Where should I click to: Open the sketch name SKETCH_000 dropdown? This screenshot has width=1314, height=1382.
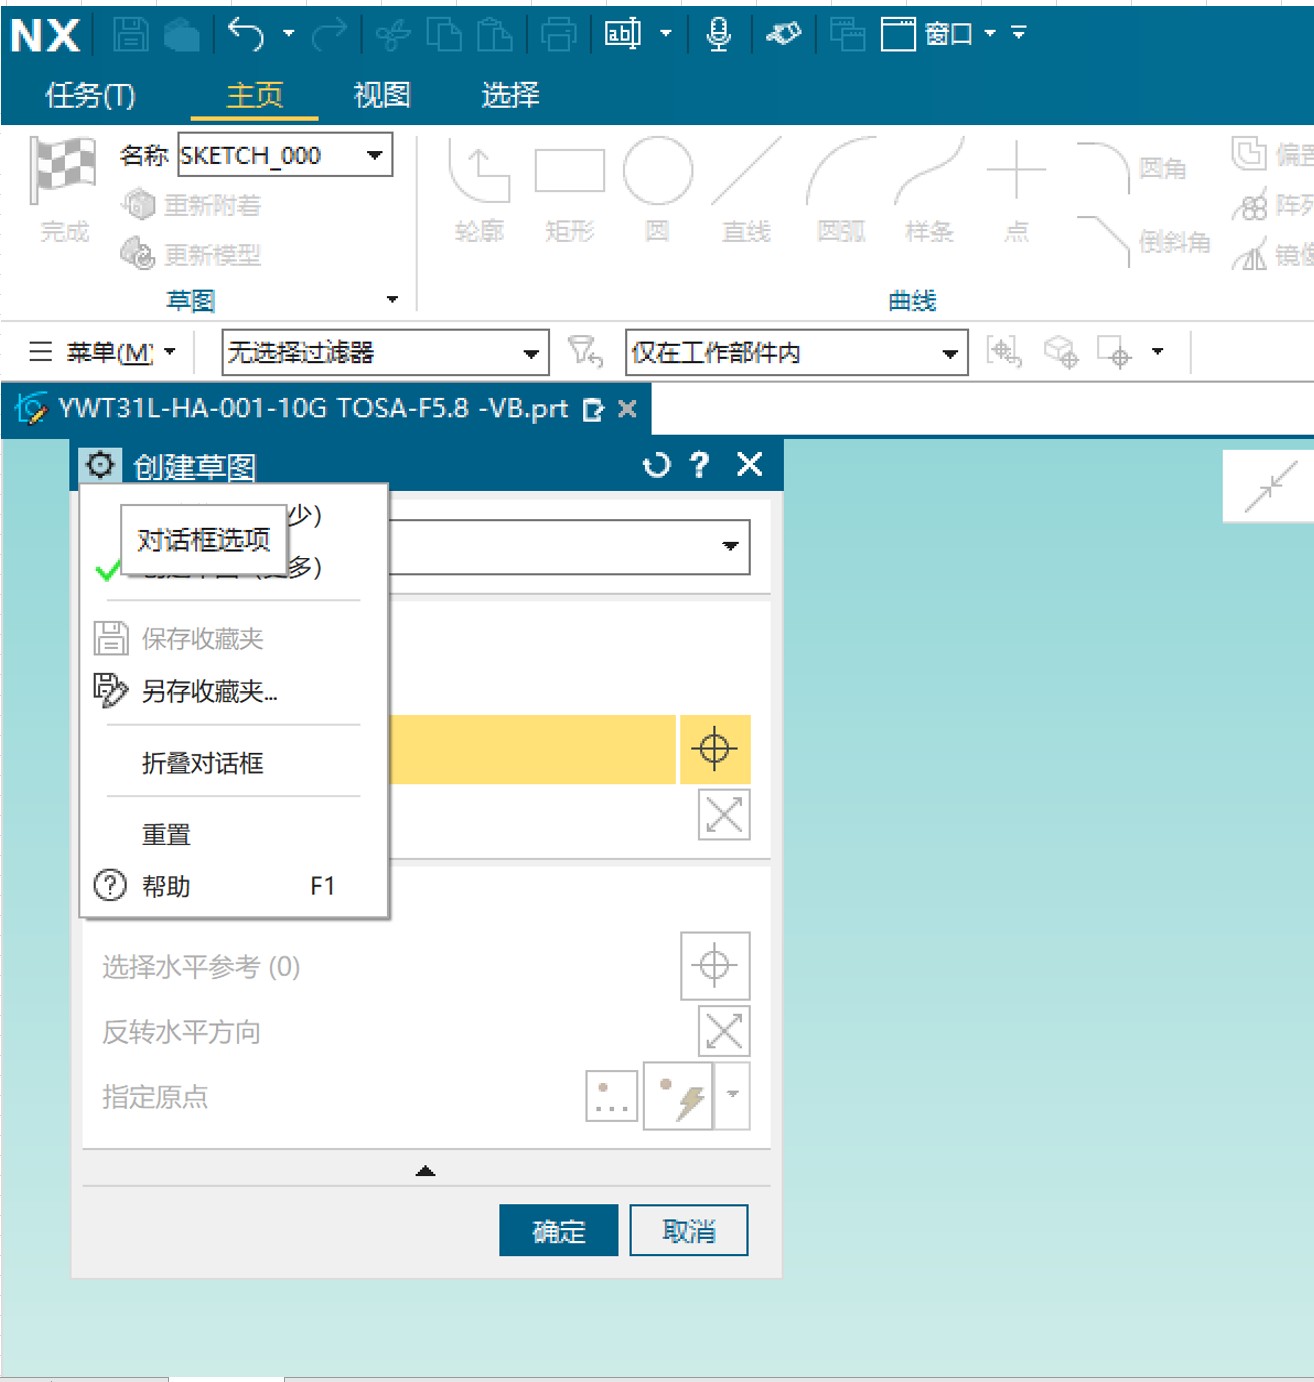point(375,155)
